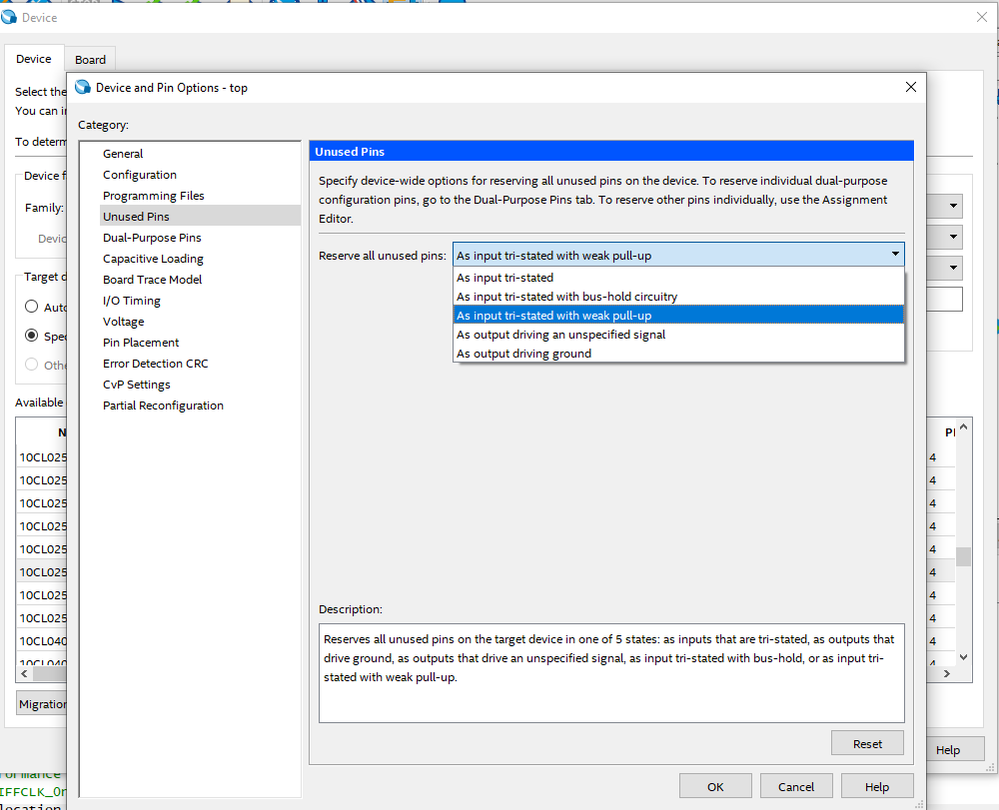
Task: Select the Specific device radio button
Action: pyautogui.click(x=31, y=335)
